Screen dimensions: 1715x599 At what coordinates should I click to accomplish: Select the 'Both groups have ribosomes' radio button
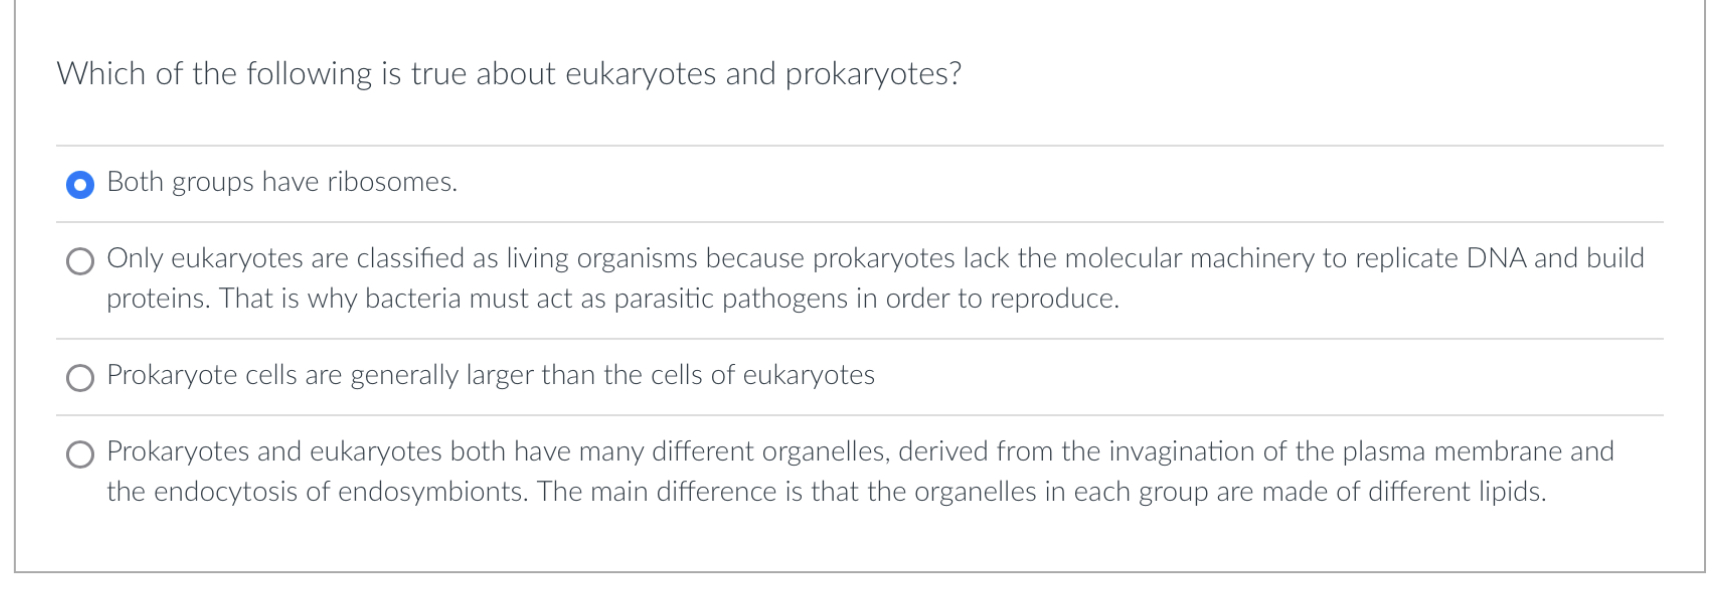[x=80, y=183]
